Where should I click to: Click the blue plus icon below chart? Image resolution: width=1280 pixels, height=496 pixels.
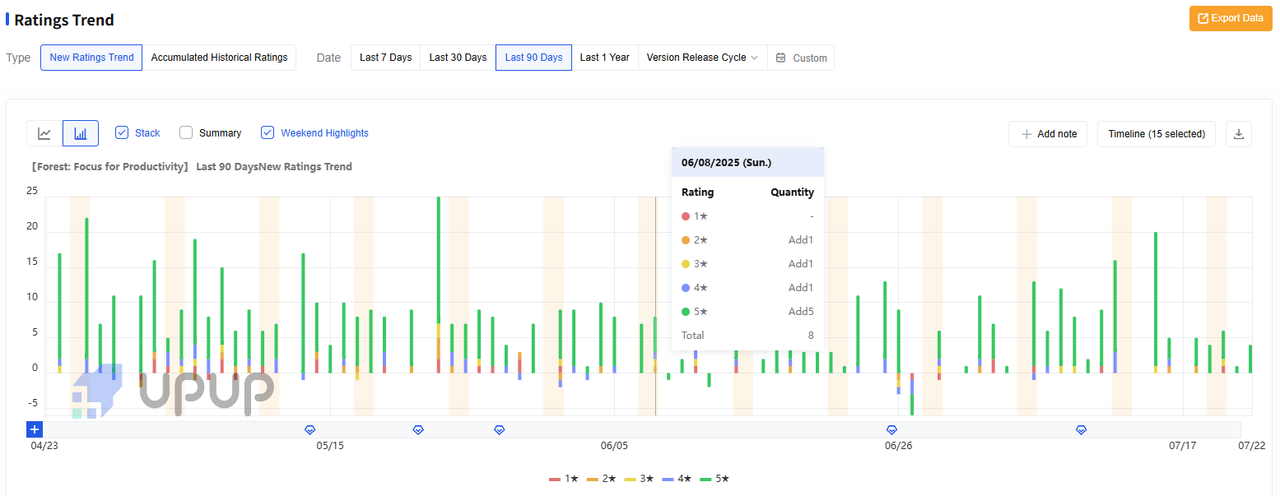coord(34,429)
